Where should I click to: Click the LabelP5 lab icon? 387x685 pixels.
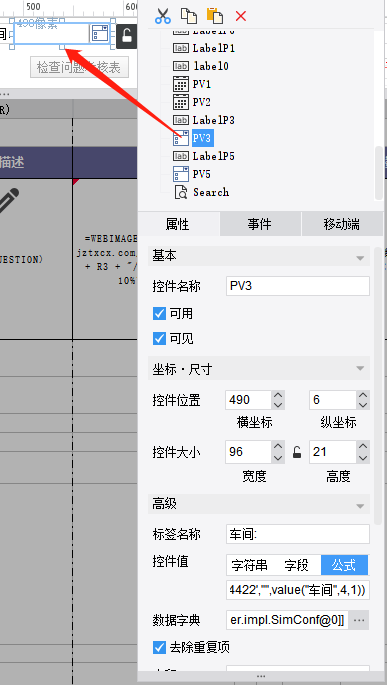pyautogui.click(x=180, y=156)
